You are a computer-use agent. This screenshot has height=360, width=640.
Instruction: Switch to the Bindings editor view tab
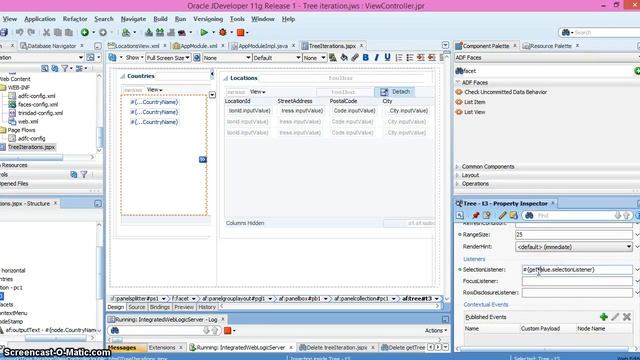click(160, 307)
